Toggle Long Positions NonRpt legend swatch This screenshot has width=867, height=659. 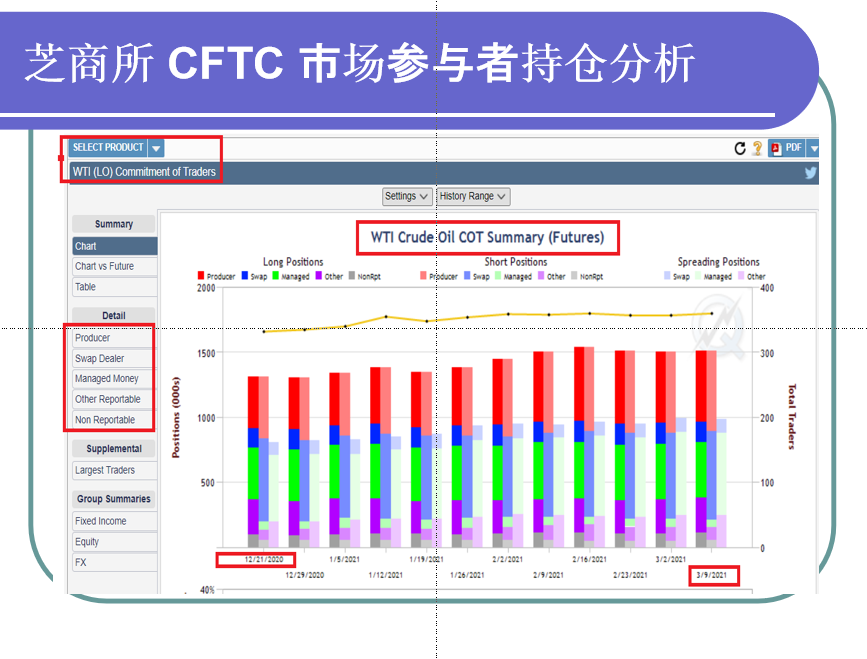352,275
